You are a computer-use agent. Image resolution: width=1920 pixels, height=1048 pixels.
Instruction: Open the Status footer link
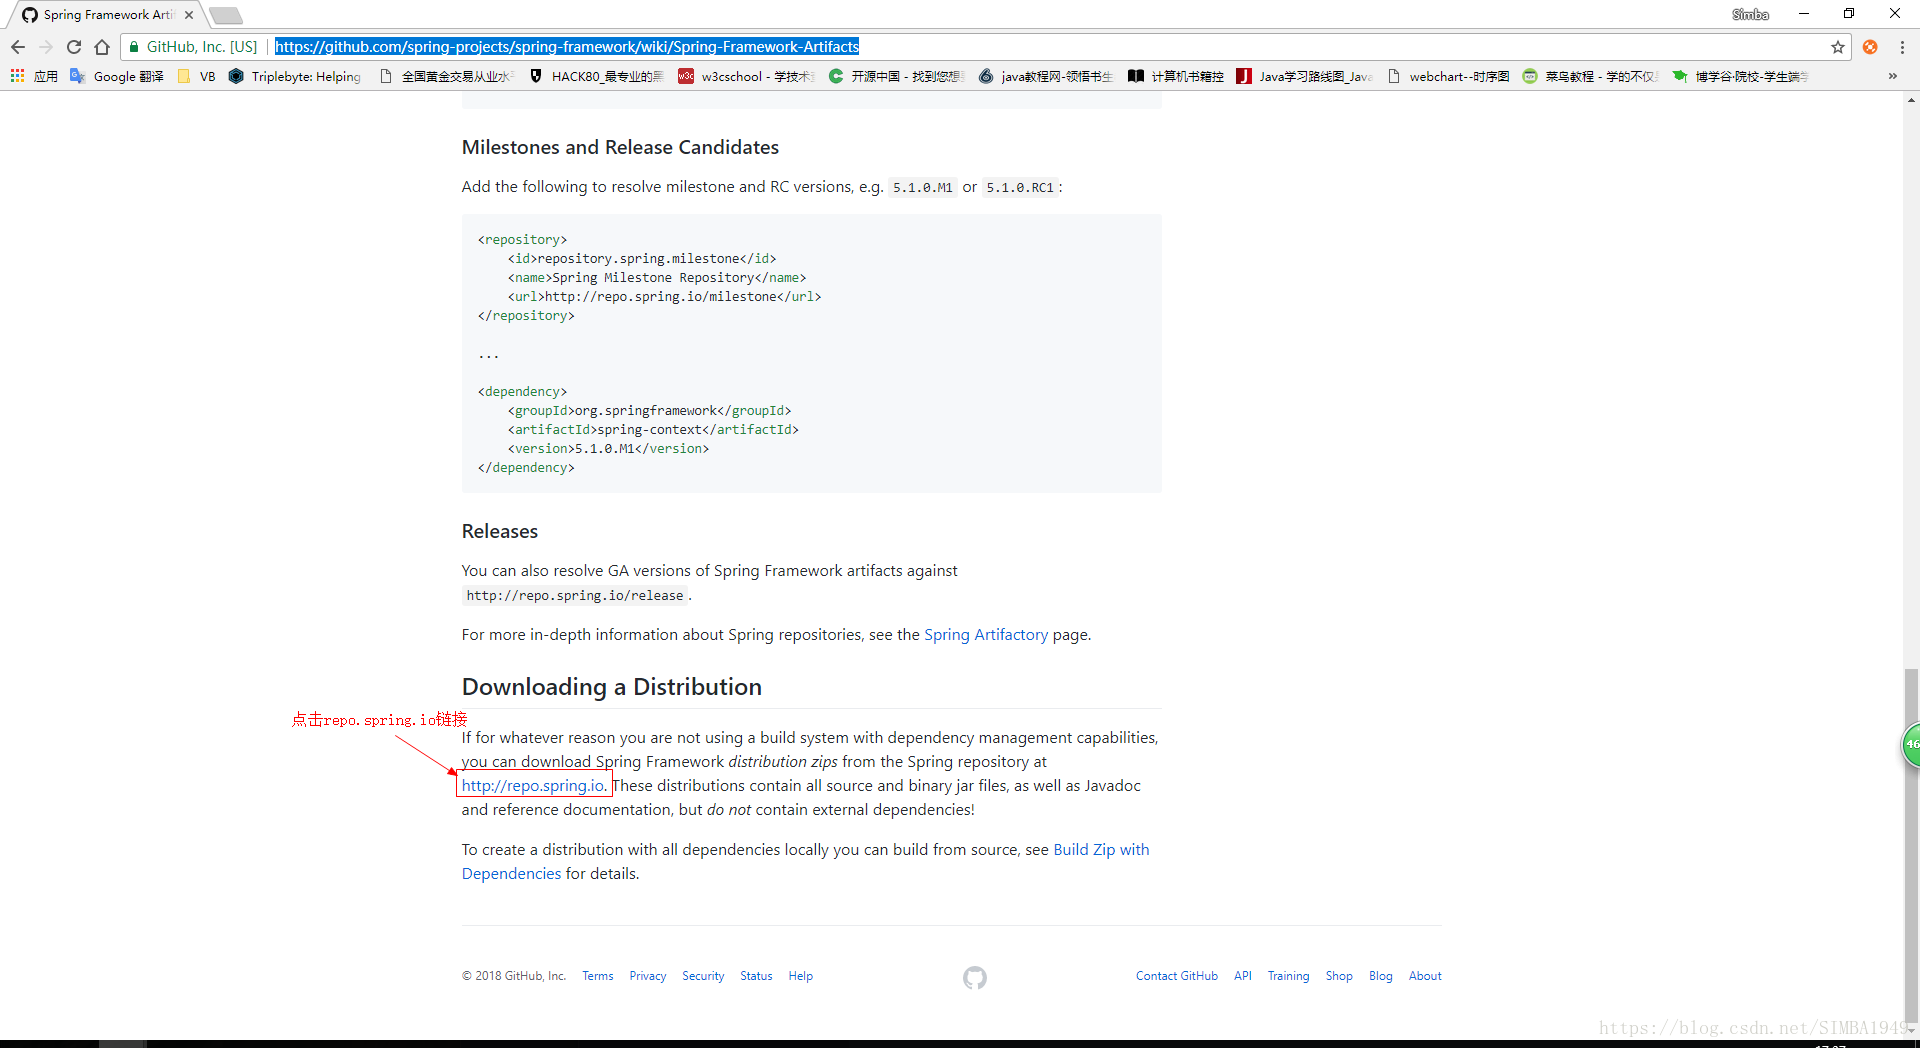[x=756, y=976]
